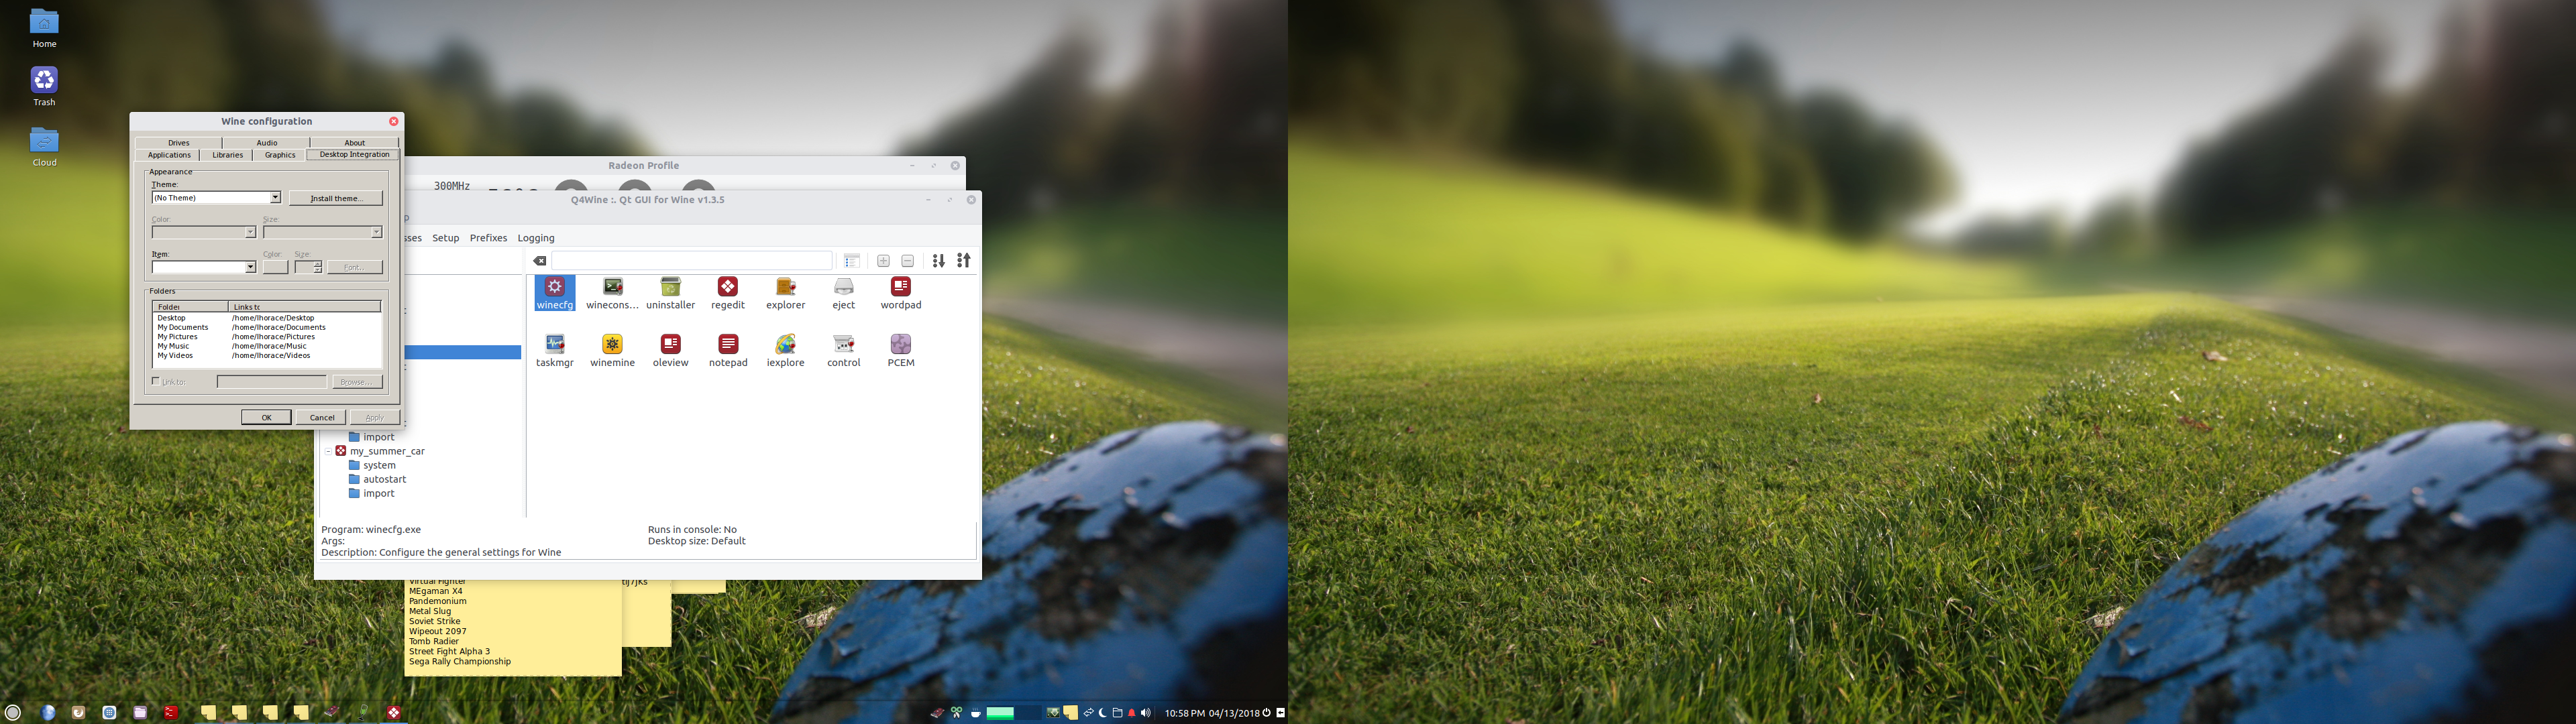
Task: Decrease icon size with minus button
Action: coord(908,261)
